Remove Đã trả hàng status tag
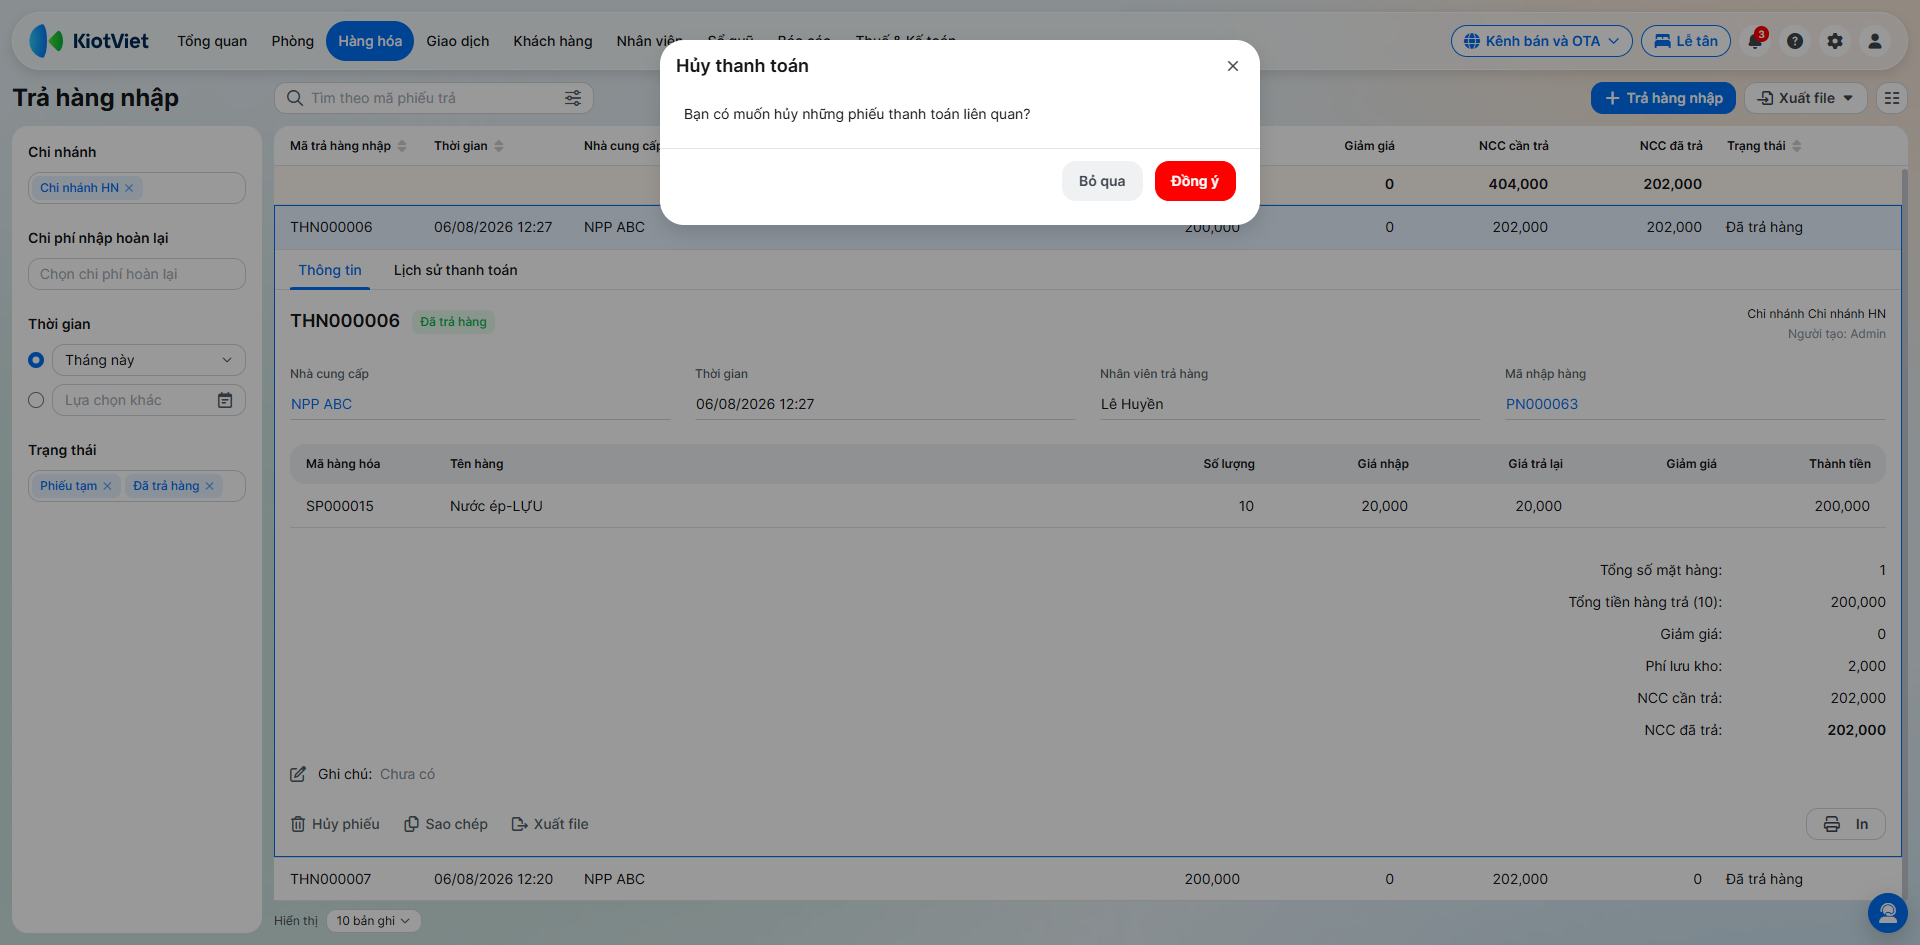 point(209,486)
